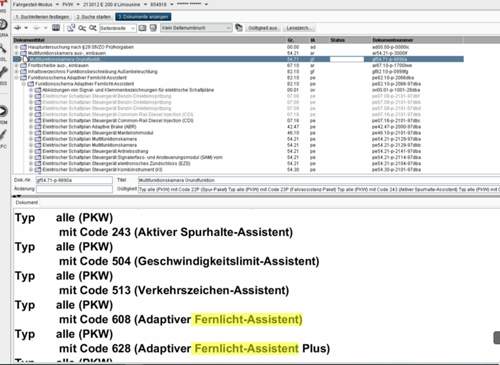This screenshot has height=365, width=500.
Task: Open the back arrow history dropdown
Action: point(26,28)
